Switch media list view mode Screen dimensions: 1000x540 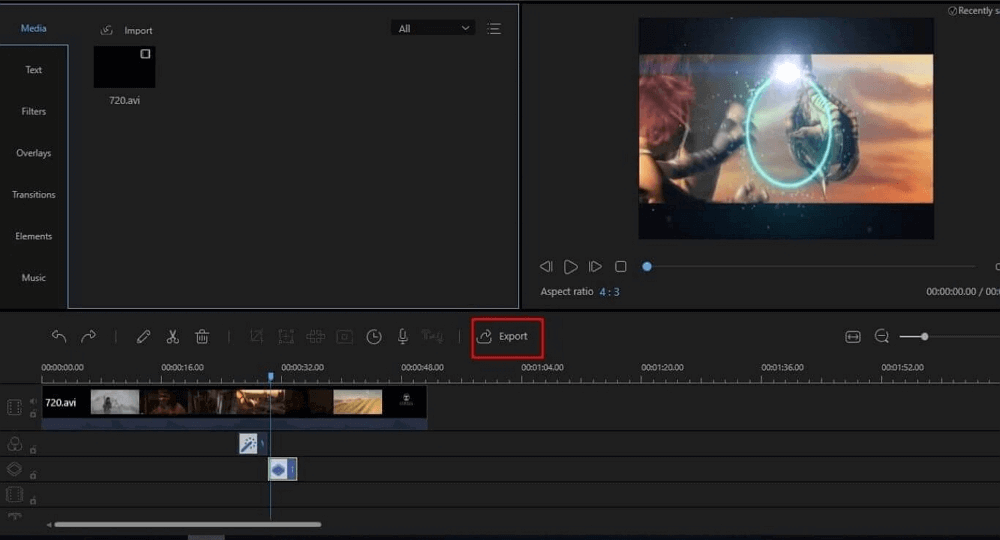tap(493, 29)
